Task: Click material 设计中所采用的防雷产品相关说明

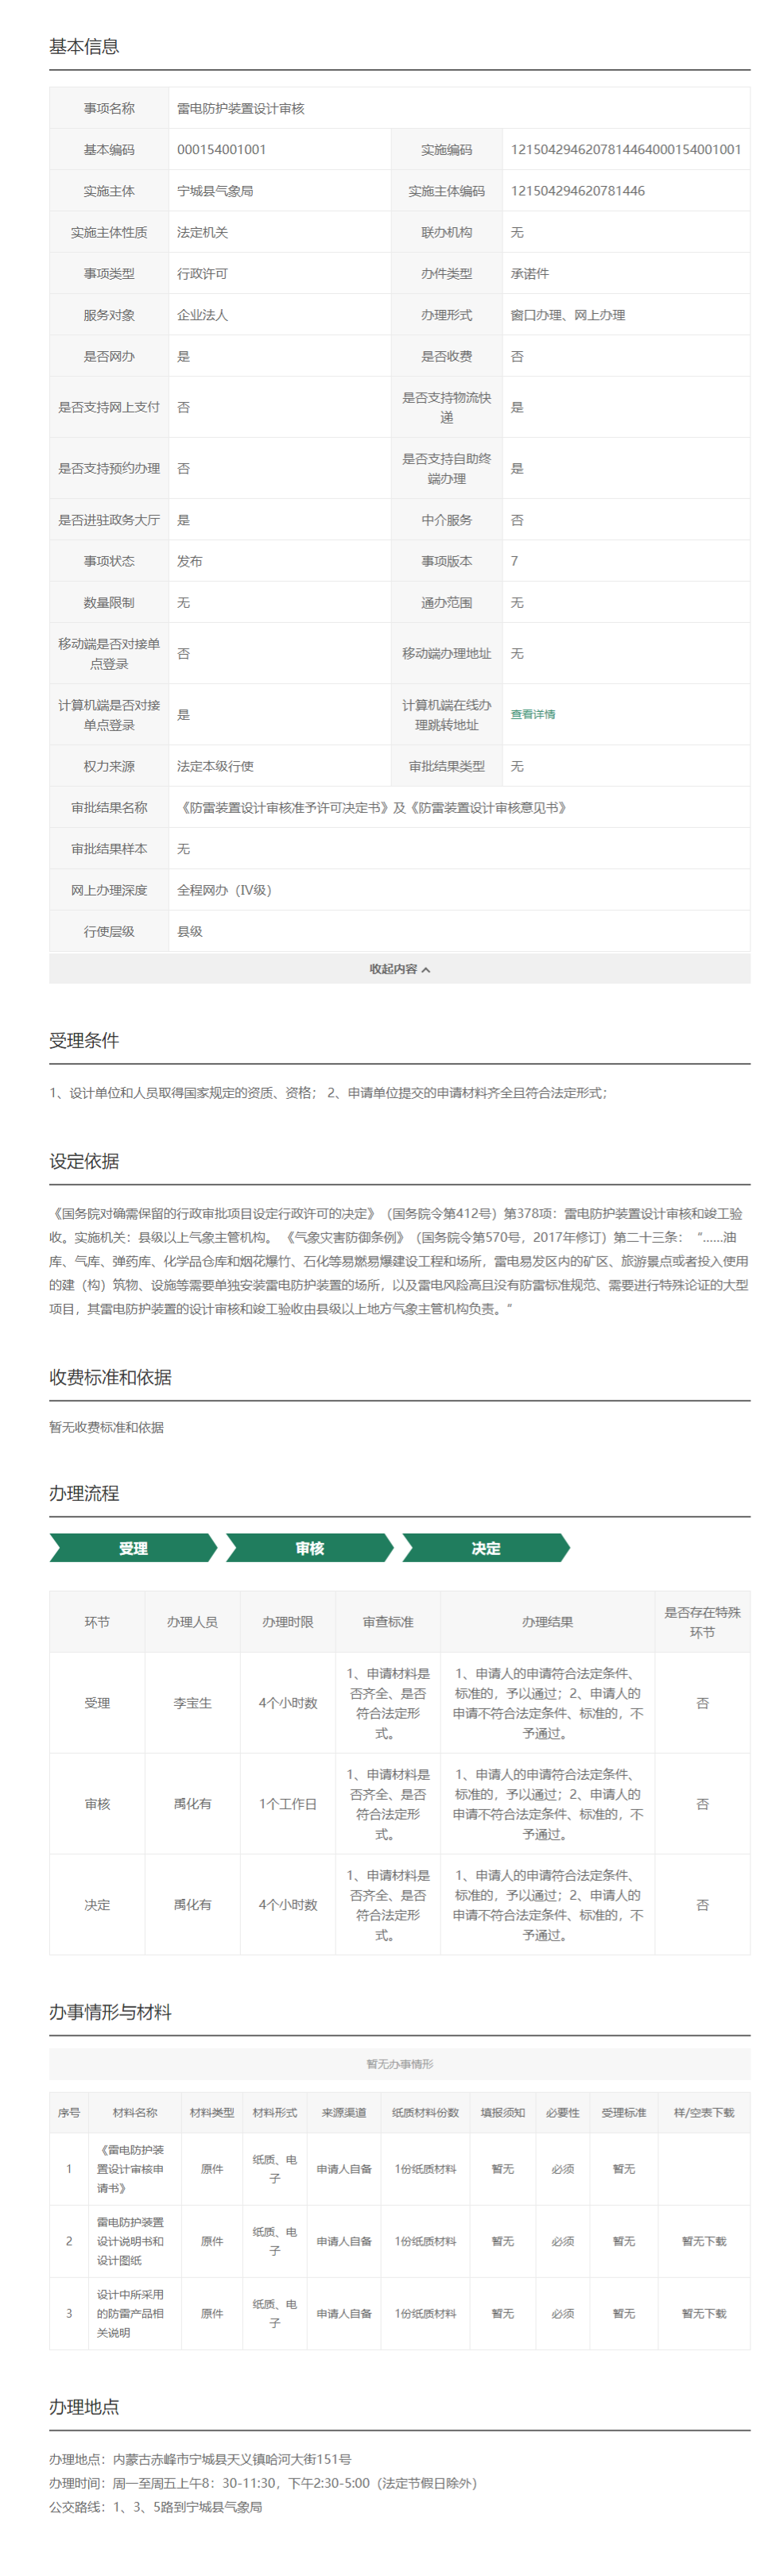Action: (x=130, y=2313)
